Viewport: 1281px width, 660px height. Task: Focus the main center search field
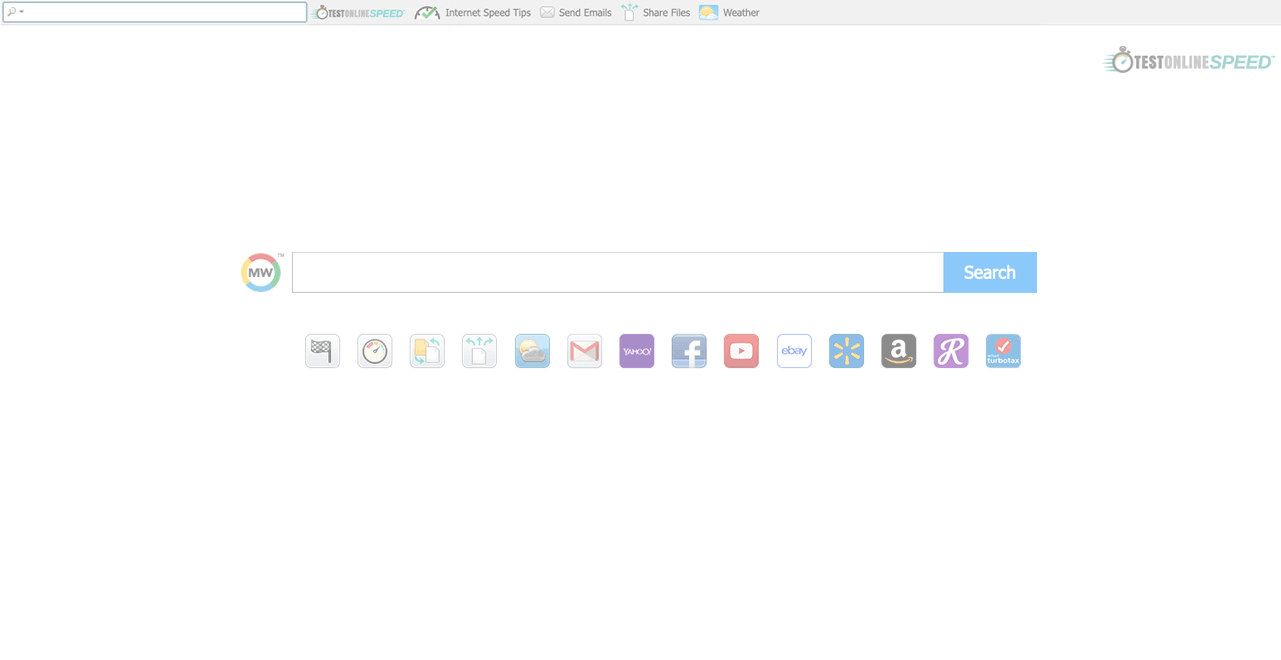point(618,272)
